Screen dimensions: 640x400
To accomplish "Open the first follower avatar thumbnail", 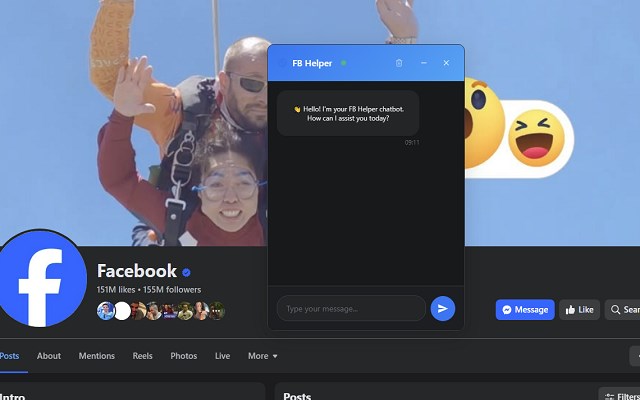I will 105,311.
